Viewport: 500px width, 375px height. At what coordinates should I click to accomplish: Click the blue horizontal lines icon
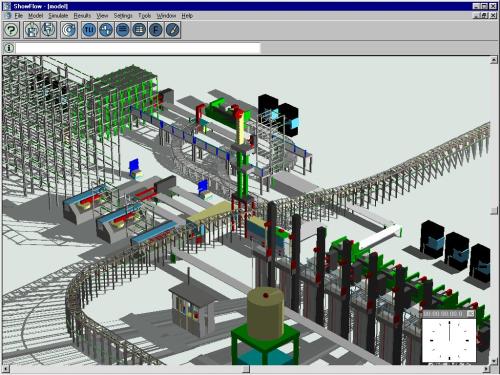[x=123, y=30]
